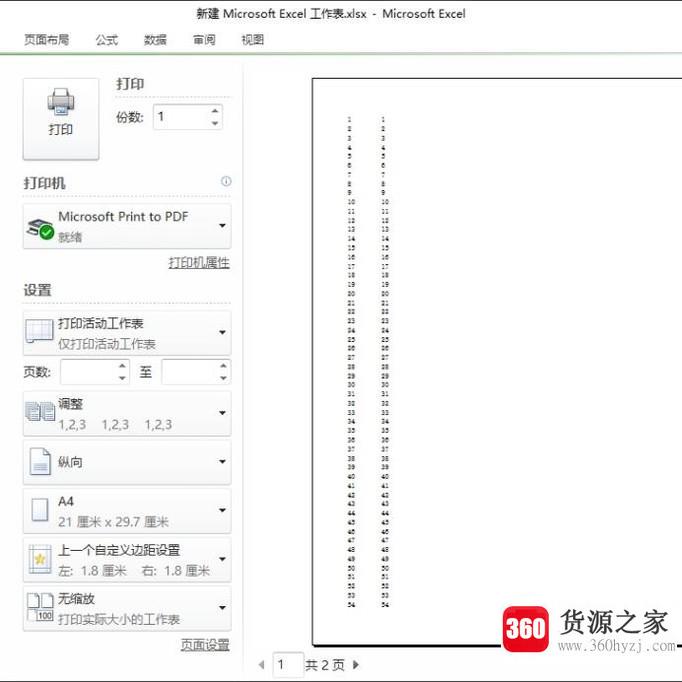Image resolution: width=682 pixels, height=682 pixels.
Task: Increase the starting page number spinner
Action: [x=122, y=366]
